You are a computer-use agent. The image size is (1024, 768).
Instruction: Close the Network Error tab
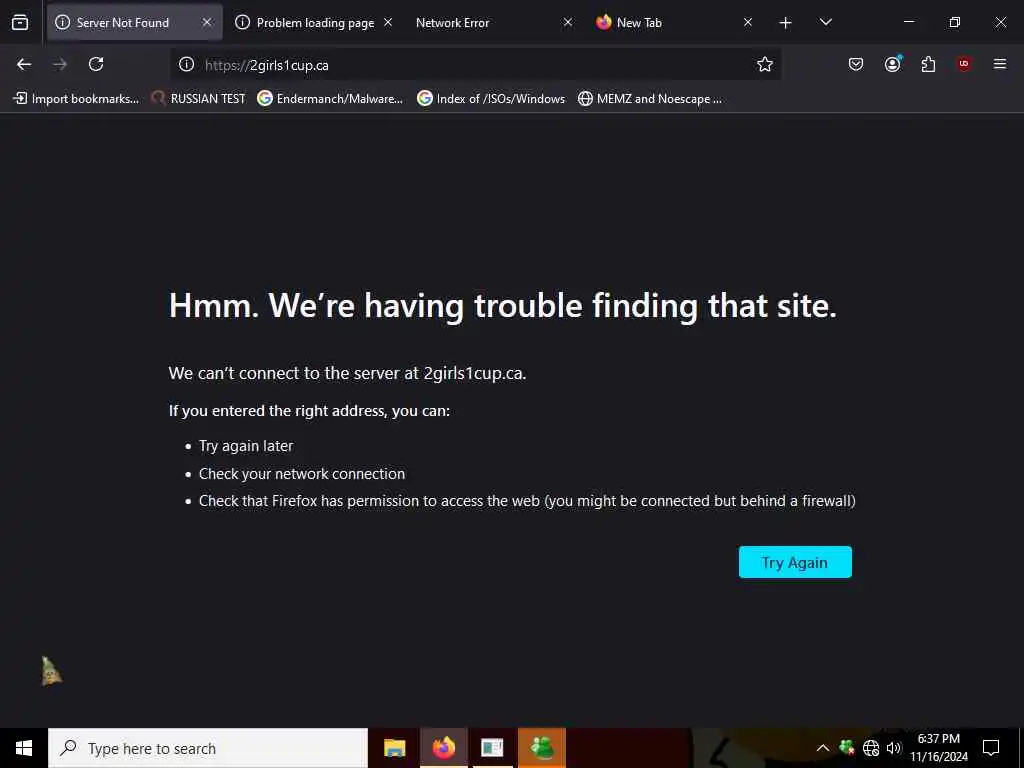[x=568, y=22]
